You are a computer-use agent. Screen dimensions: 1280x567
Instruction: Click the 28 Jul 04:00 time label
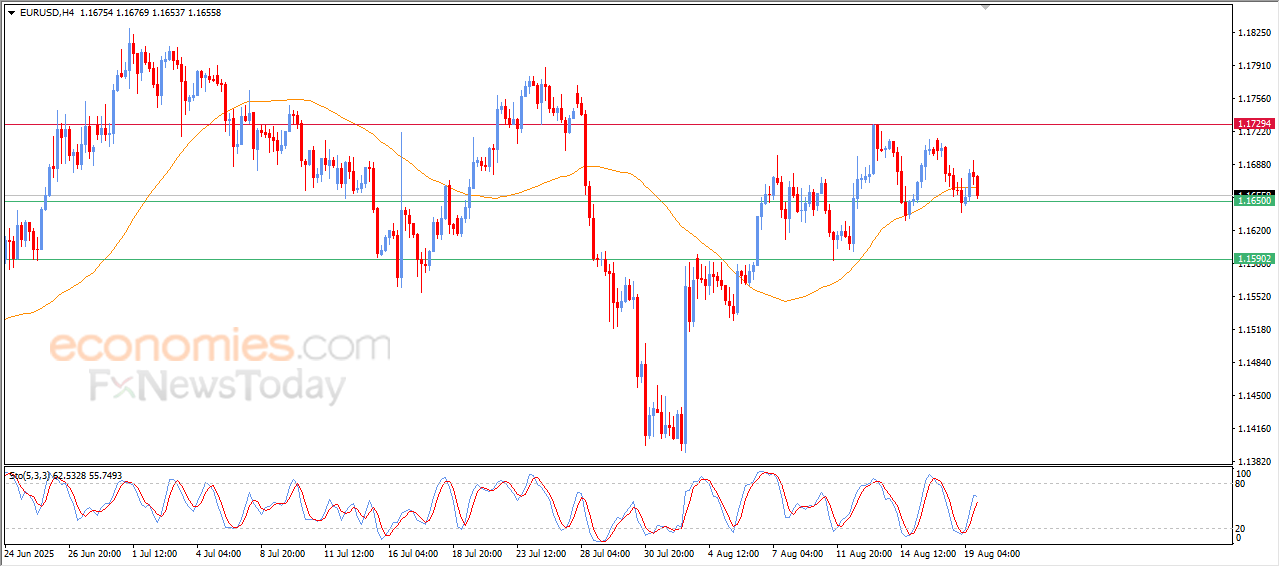coord(607,553)
